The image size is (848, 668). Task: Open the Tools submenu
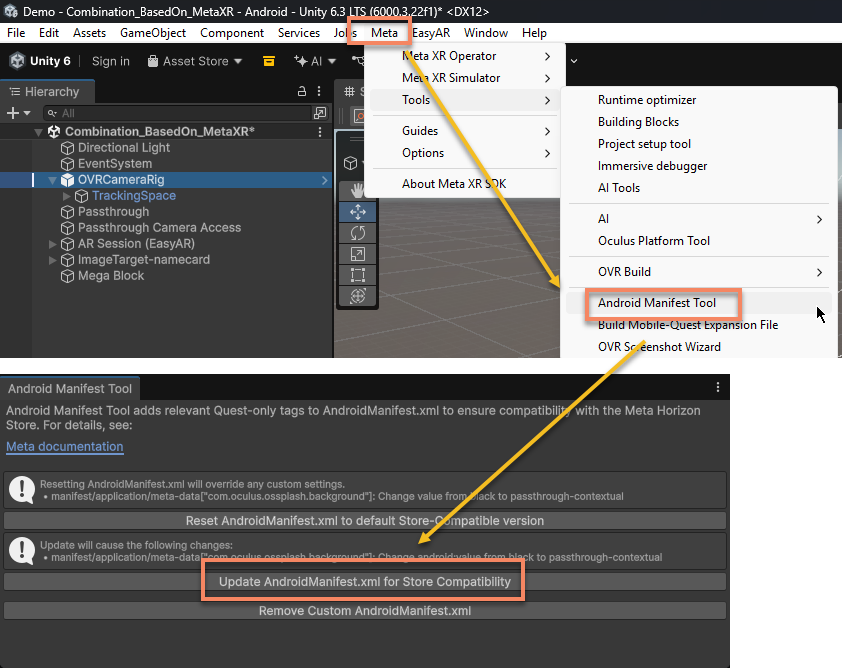[x=465, y=100]
